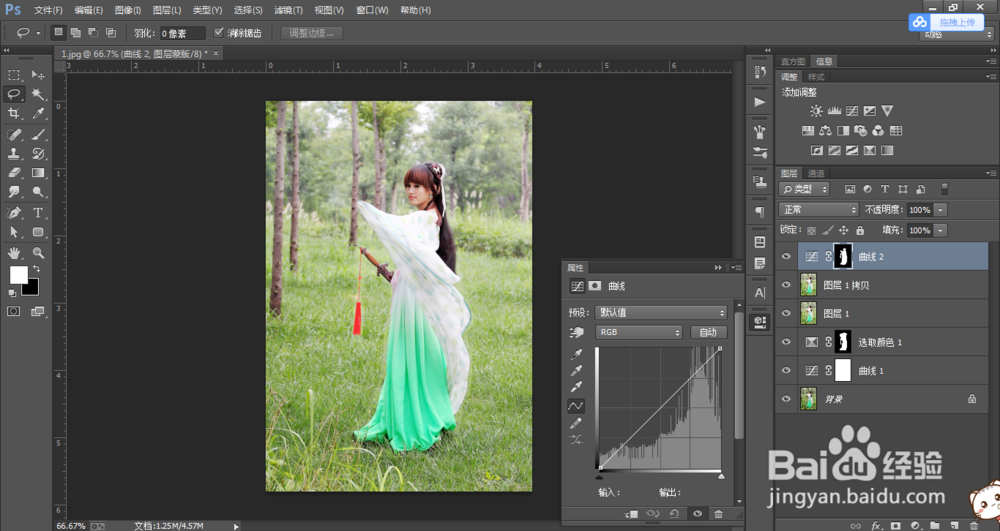
Task: Click the foreground color swatch
Action: tap(18, 275)
